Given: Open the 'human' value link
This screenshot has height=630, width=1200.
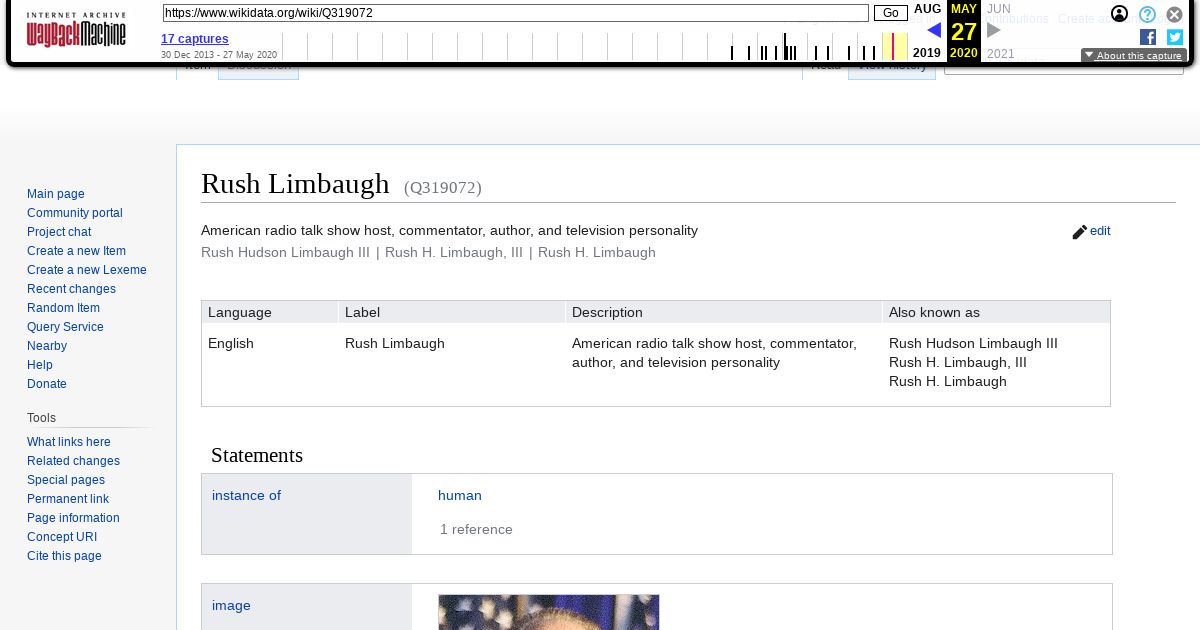Looking at the screenshot, I should coord(460,495).
